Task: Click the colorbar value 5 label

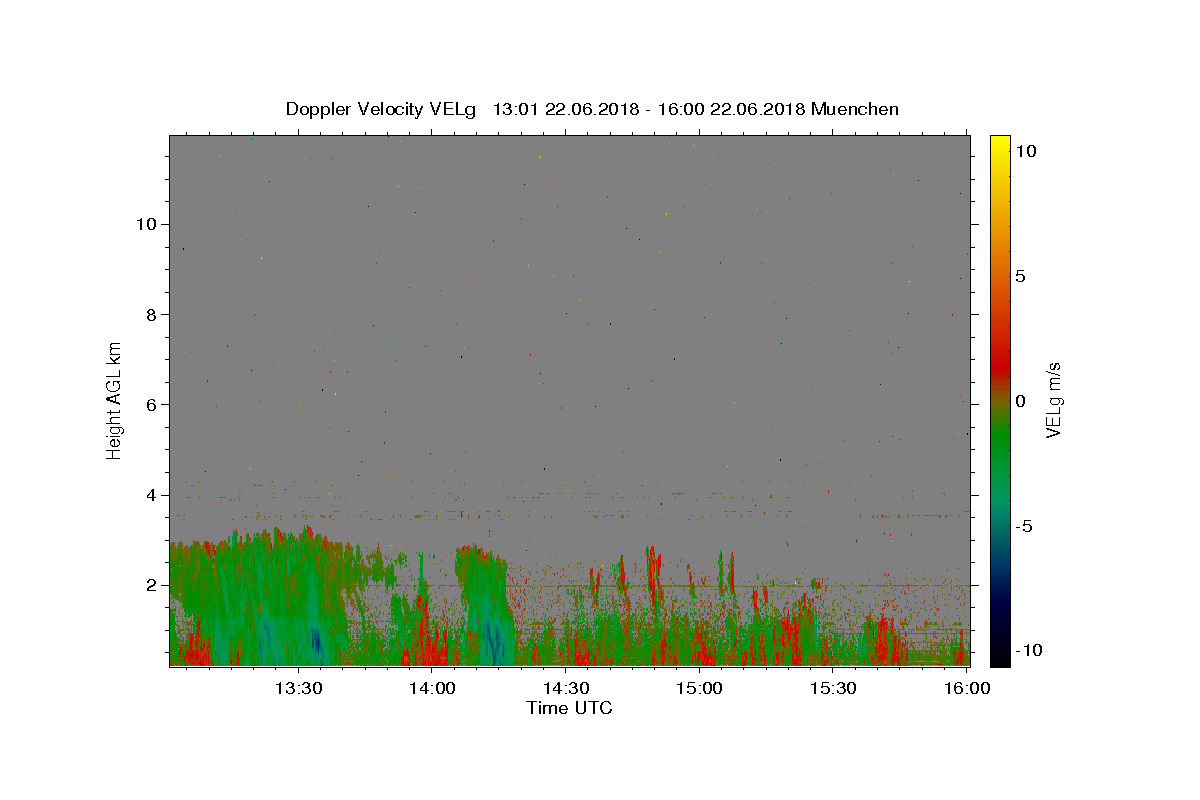Action: 1020,276
